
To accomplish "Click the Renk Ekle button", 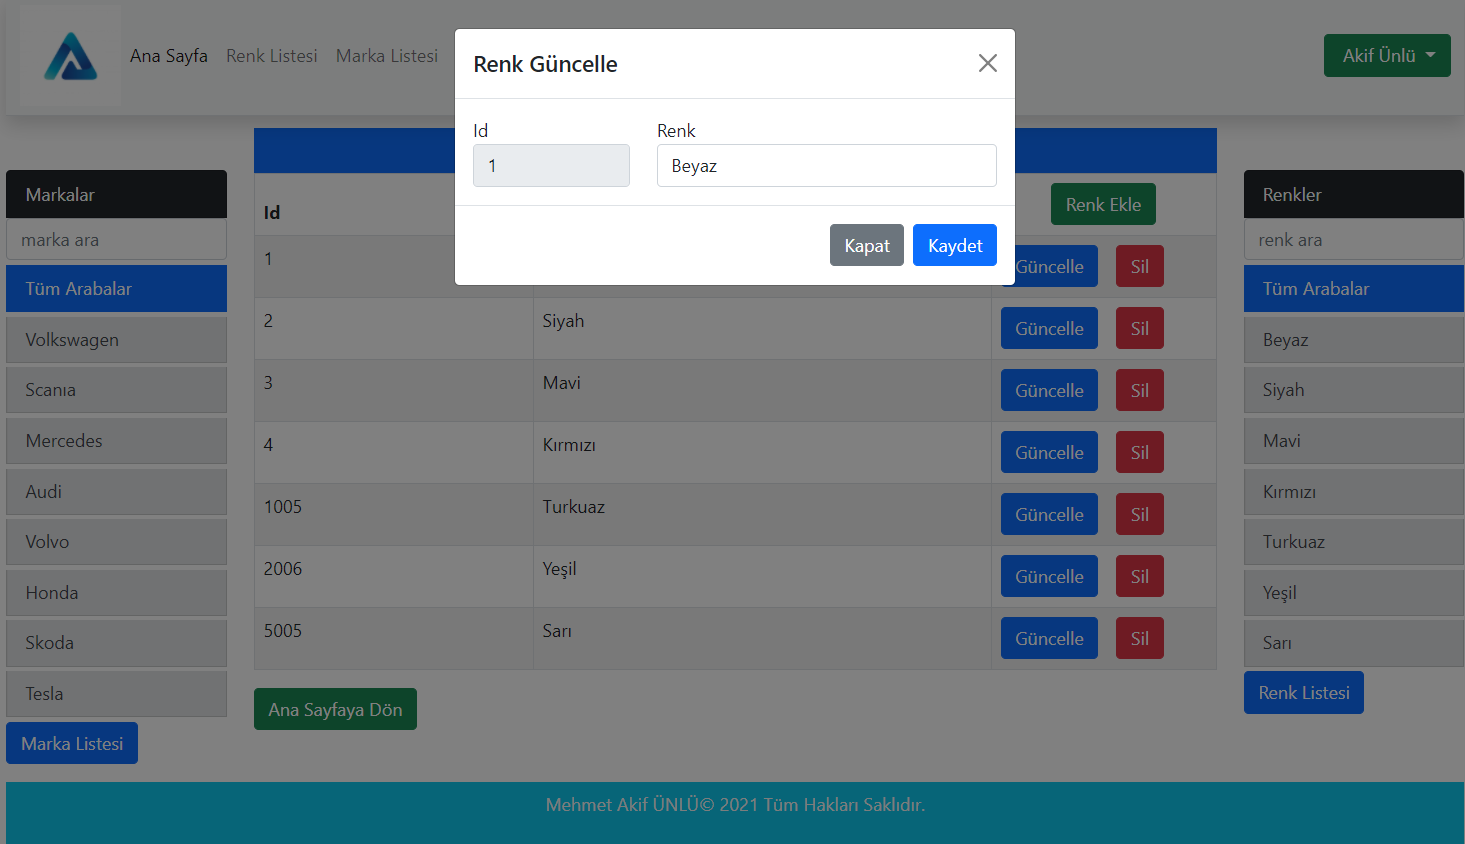I will 1103,204.
